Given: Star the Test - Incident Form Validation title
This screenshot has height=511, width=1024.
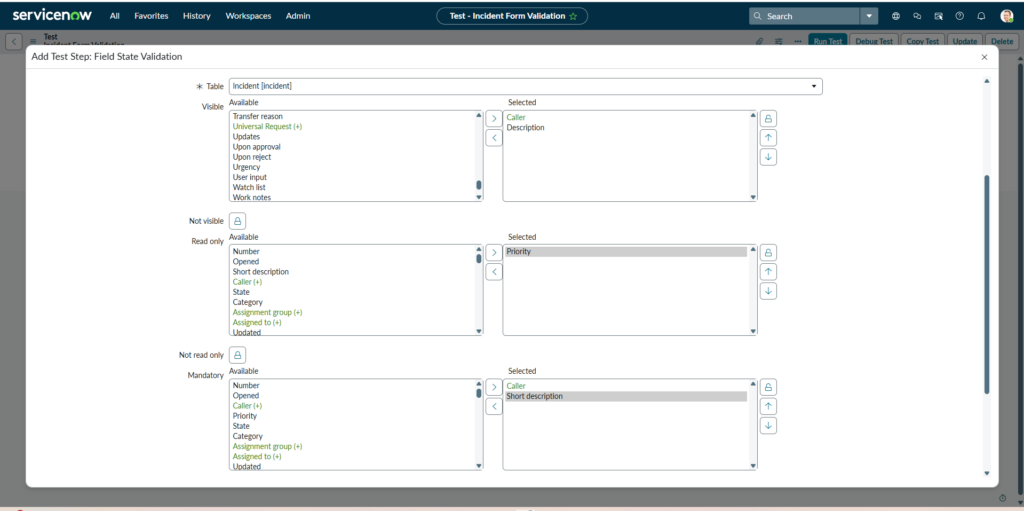Looking at the screenshot, I should pyautogui.click(x=573, y=16).
